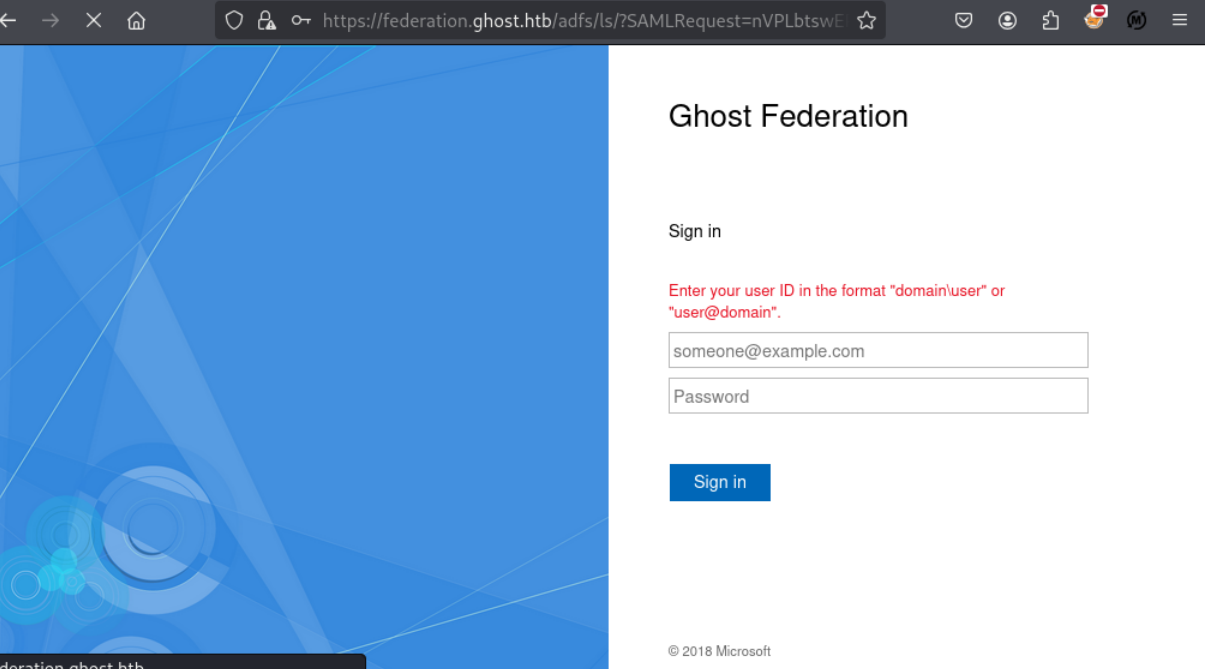Image resolution: width=1205 pixels, height=669 pixels.
Task: Open the extensions puzzle icon
Action: tap(1050, 20)
